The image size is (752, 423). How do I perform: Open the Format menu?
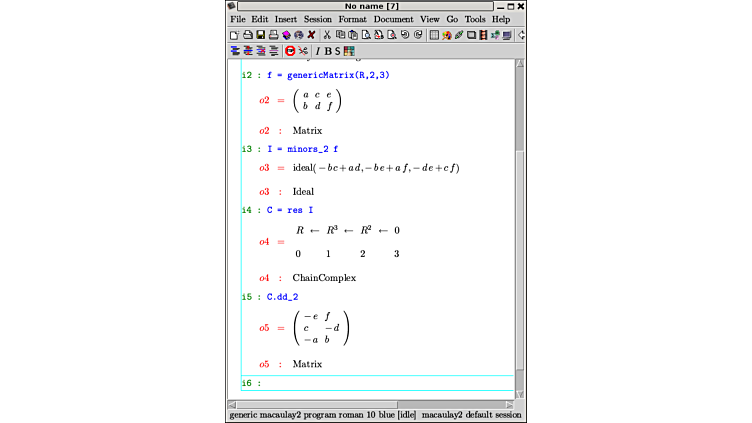click(x=352, y=19)
